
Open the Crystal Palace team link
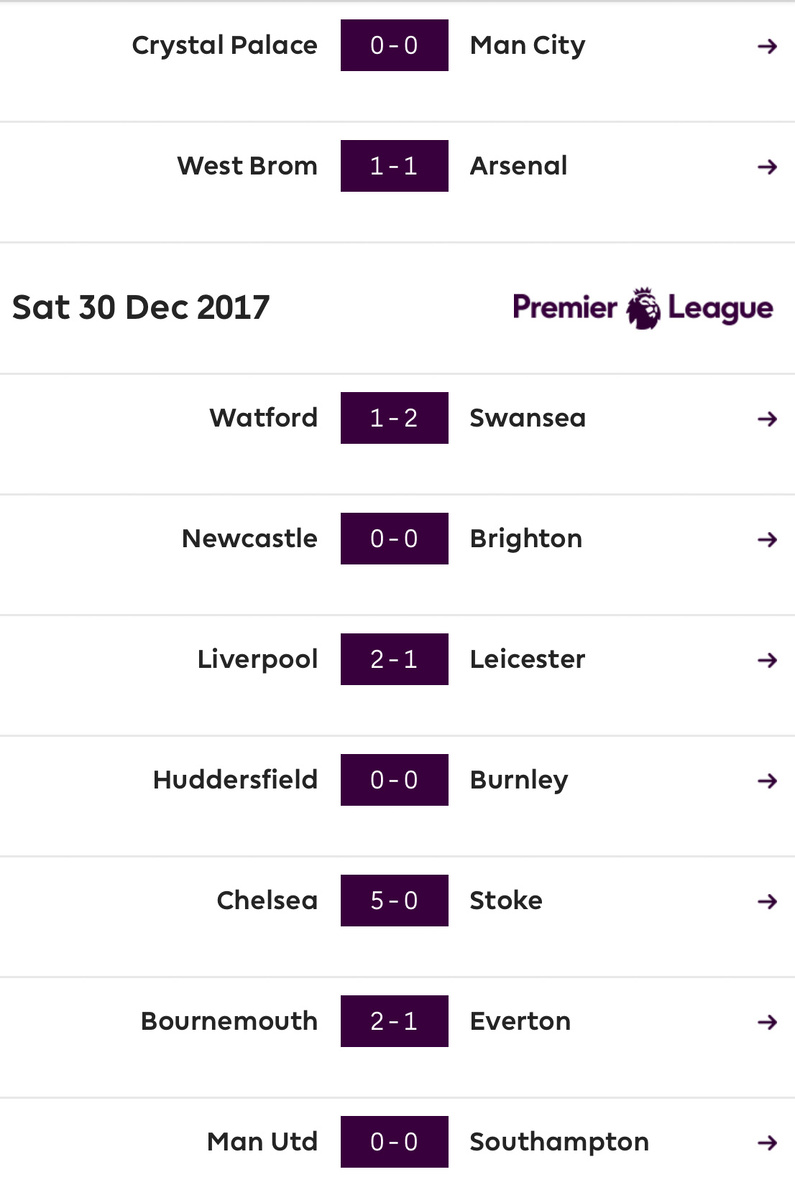[225, 46]
